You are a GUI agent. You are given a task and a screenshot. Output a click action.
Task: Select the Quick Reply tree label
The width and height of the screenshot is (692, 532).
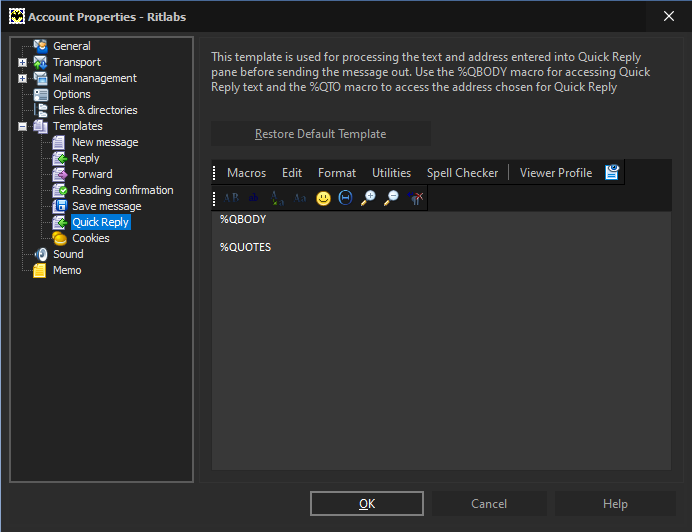(x=101, y=222)
